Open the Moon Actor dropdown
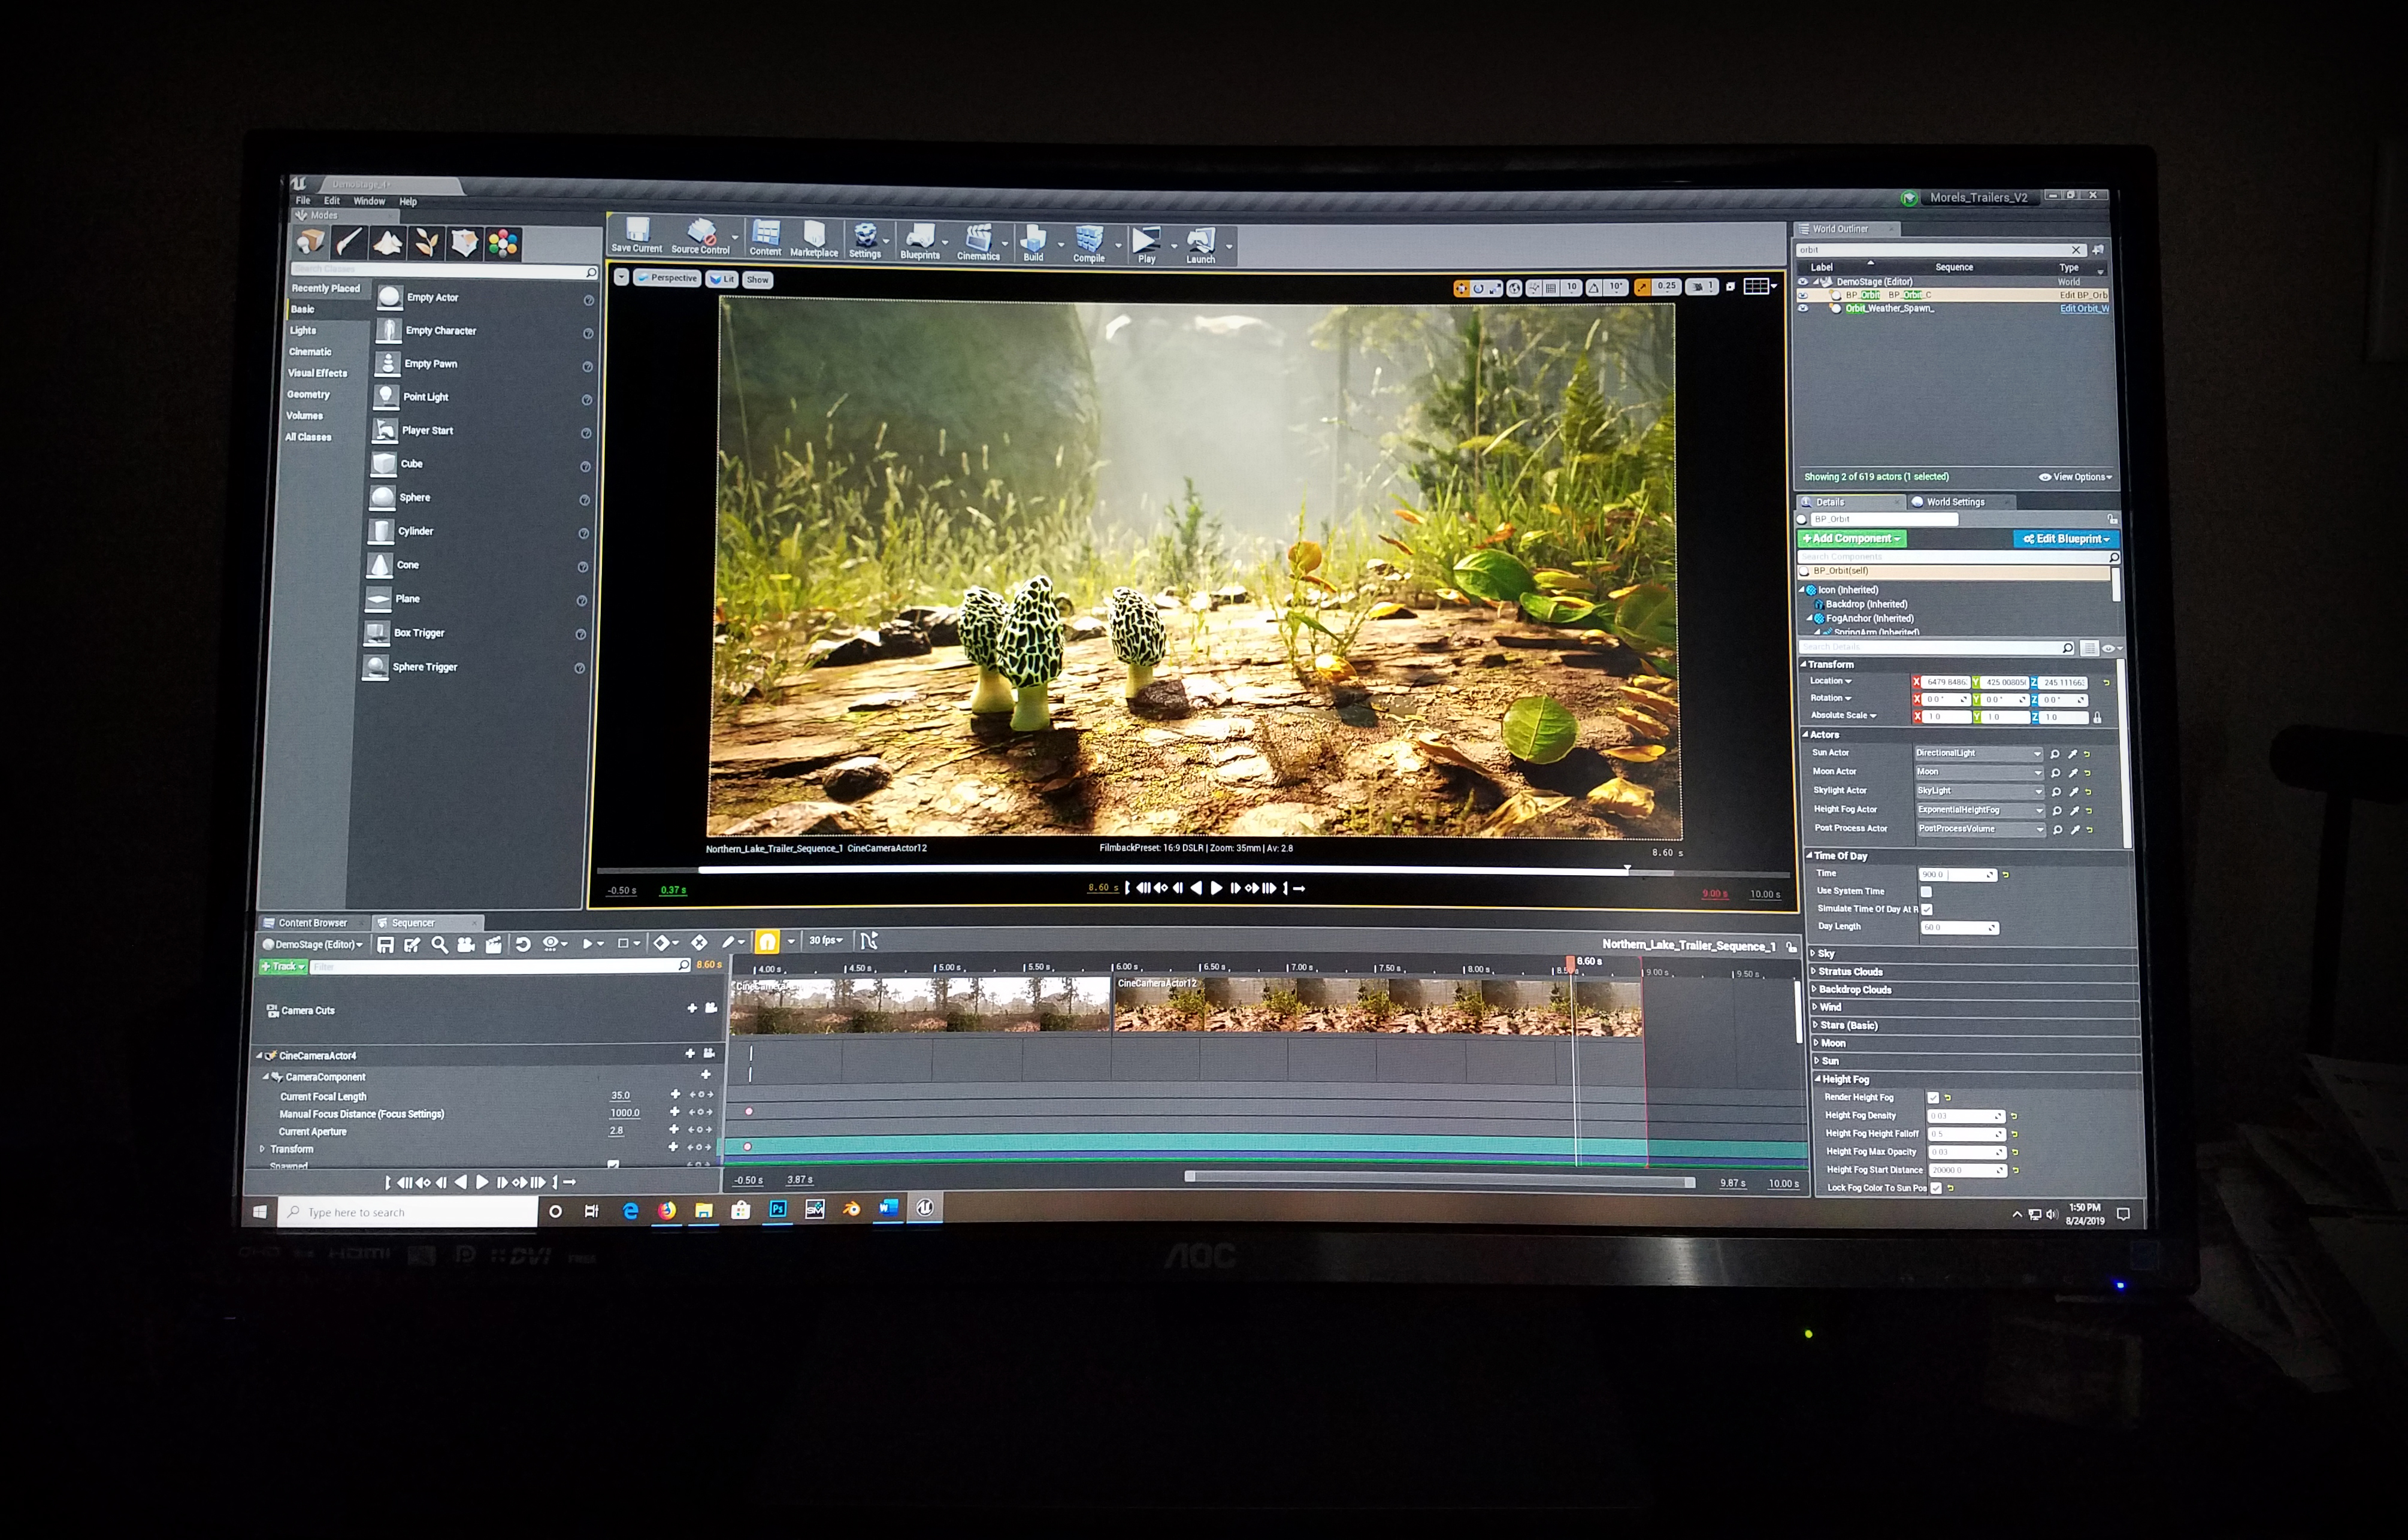 1979,772
